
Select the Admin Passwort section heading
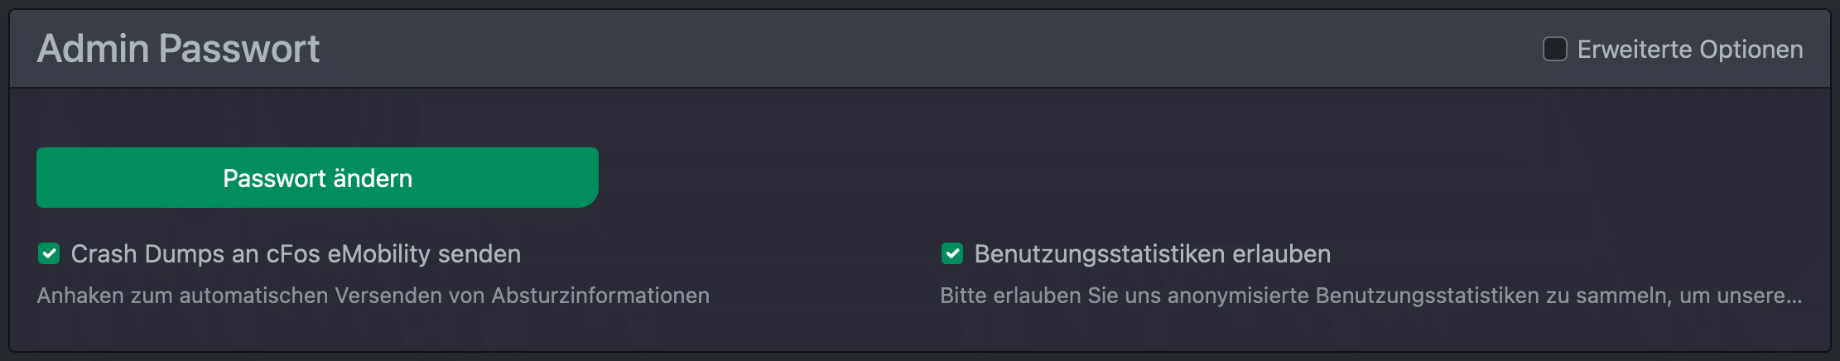tap(178, 49)
